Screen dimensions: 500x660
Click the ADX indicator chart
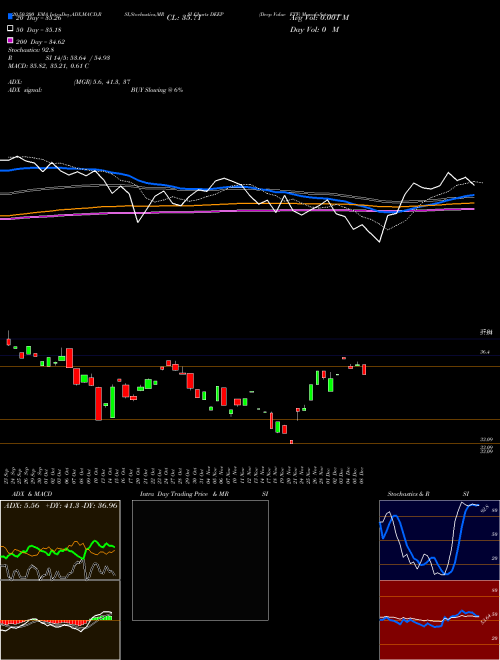pyautogui.click(x=60, y=540)
